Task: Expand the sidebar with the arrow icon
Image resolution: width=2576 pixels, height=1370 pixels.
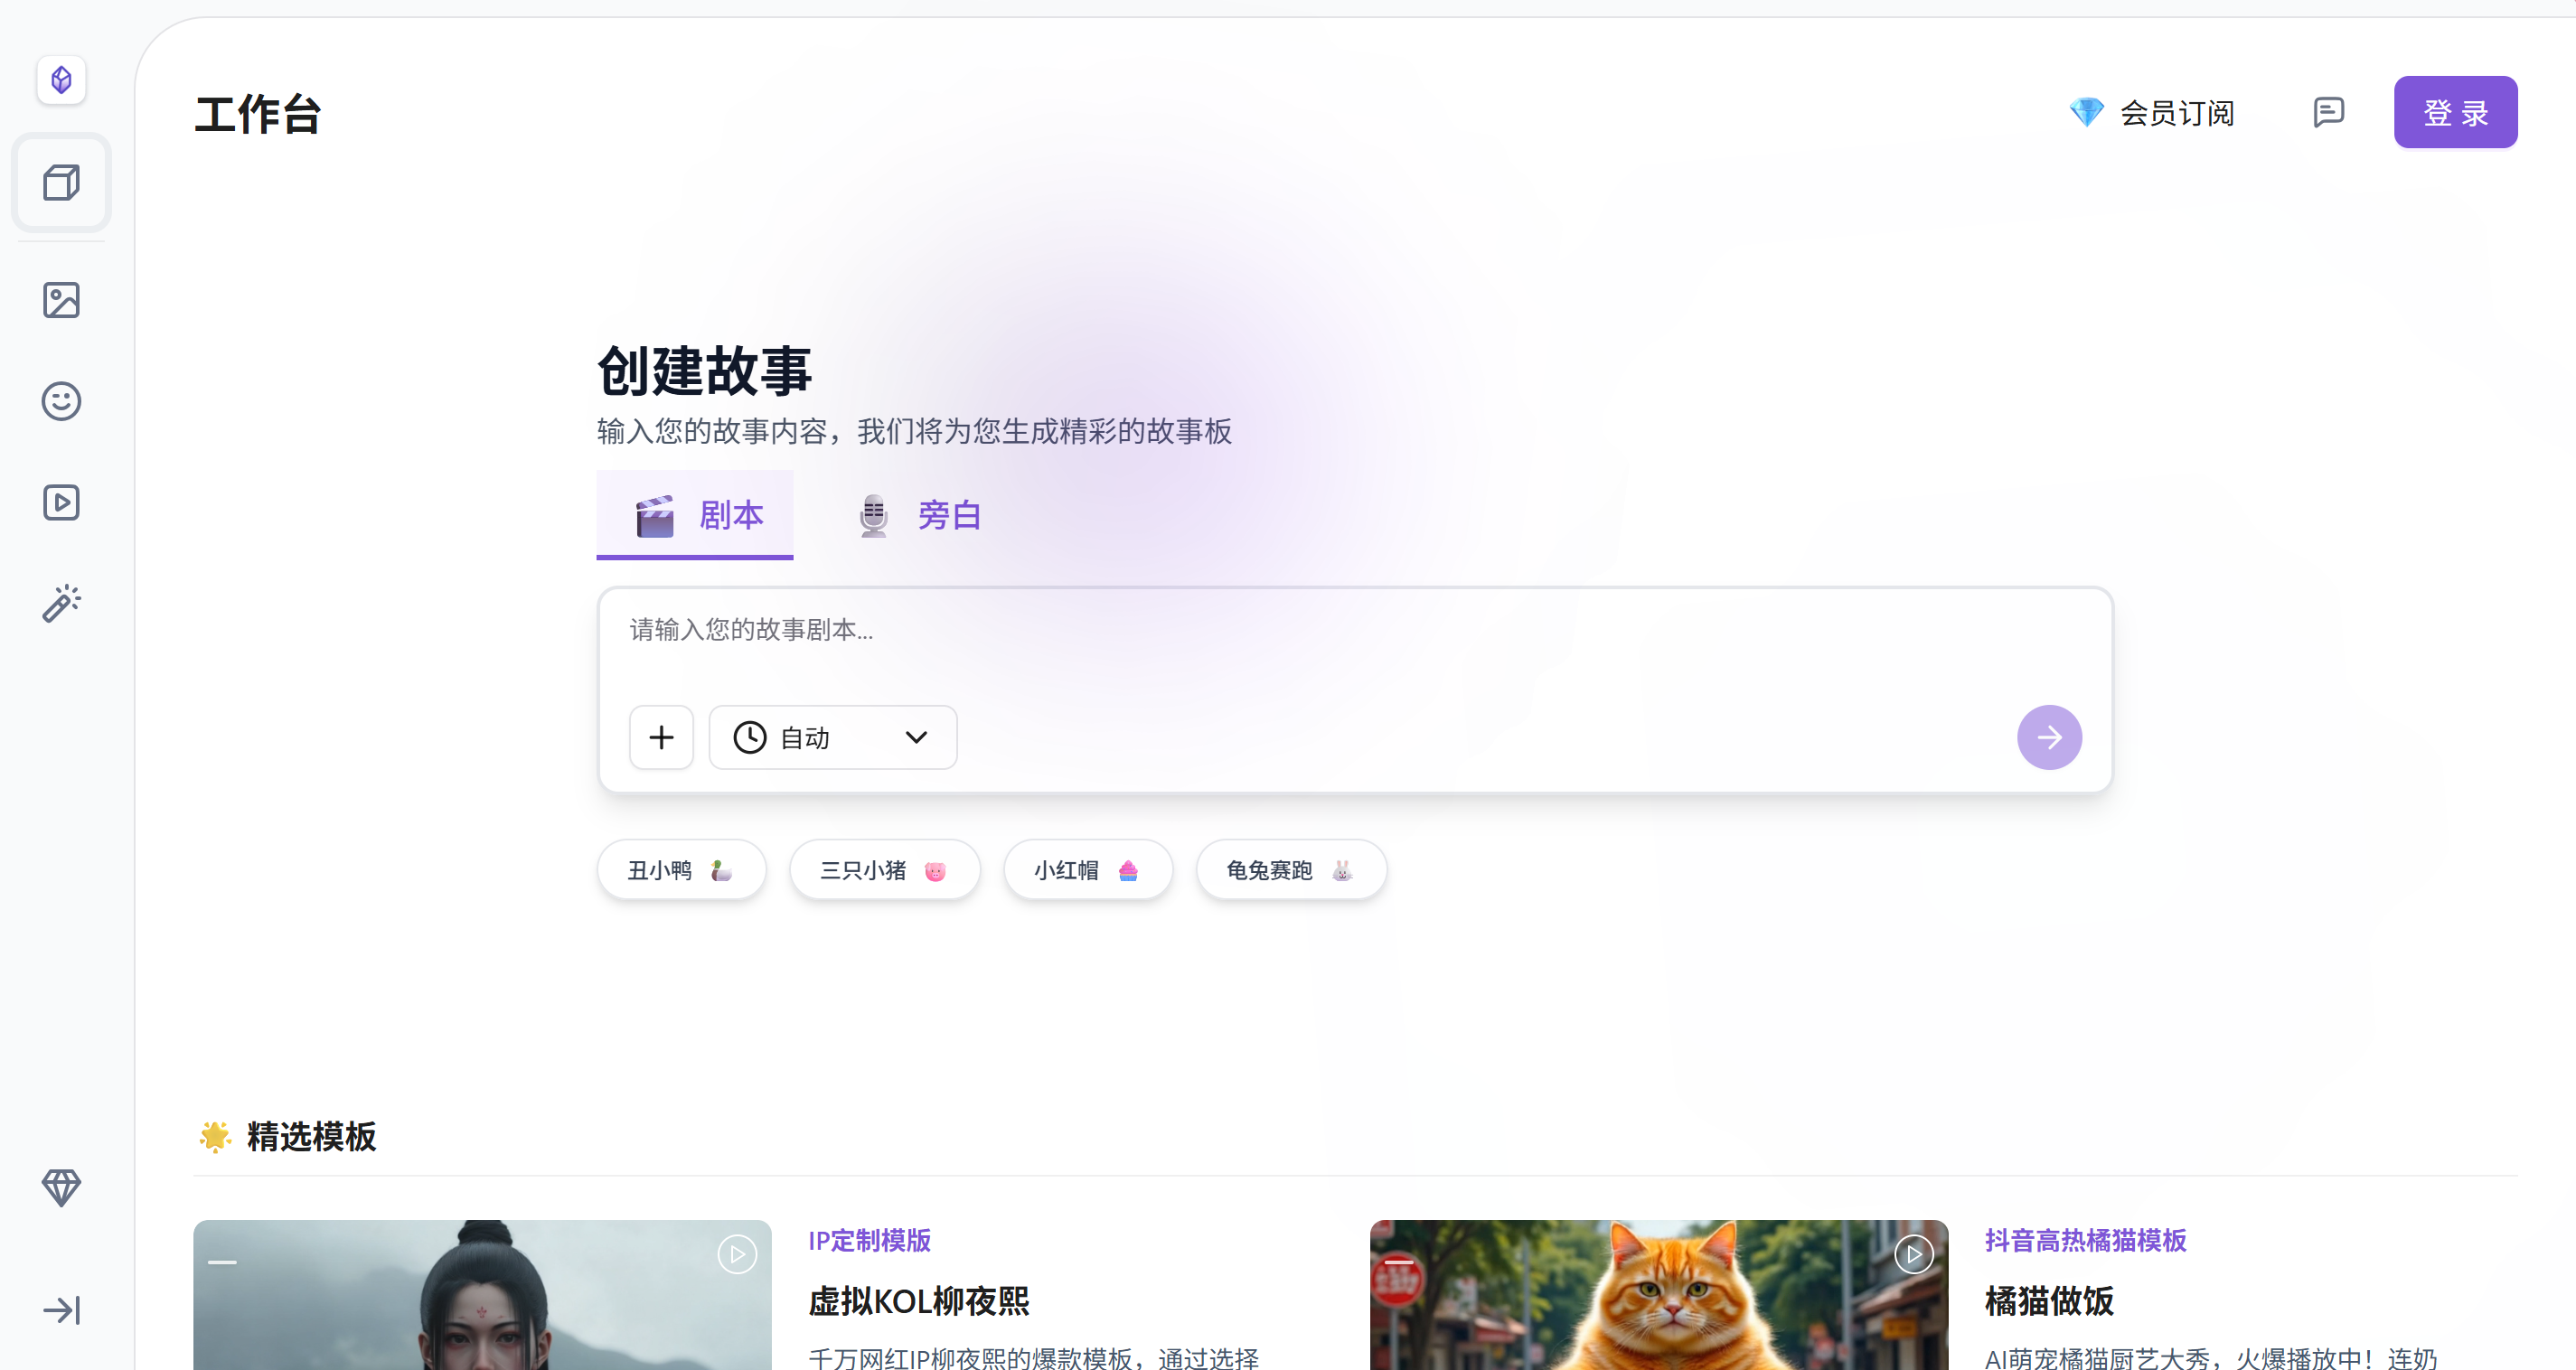Action: point(61,1310)
